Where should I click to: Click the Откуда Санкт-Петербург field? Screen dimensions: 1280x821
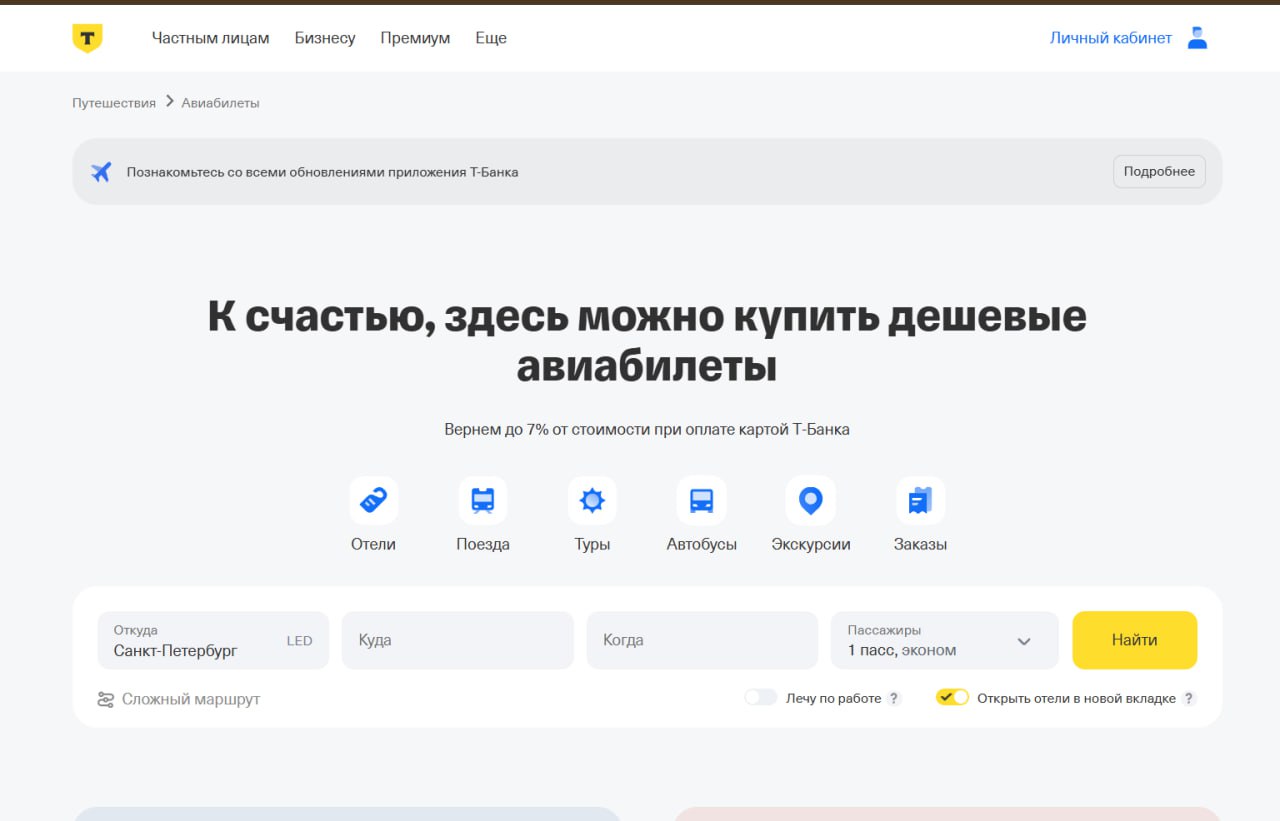213,640
